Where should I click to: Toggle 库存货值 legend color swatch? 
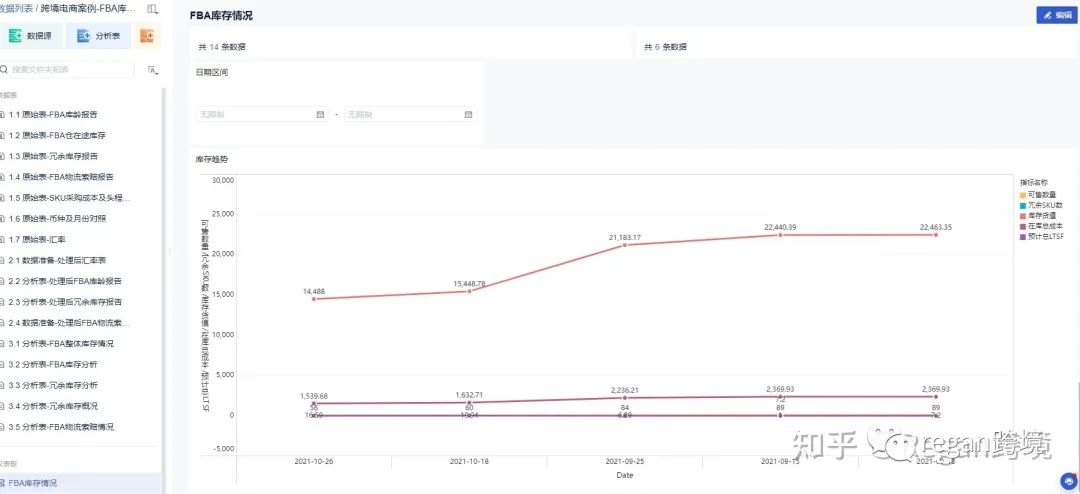[x=1023, y=216]
